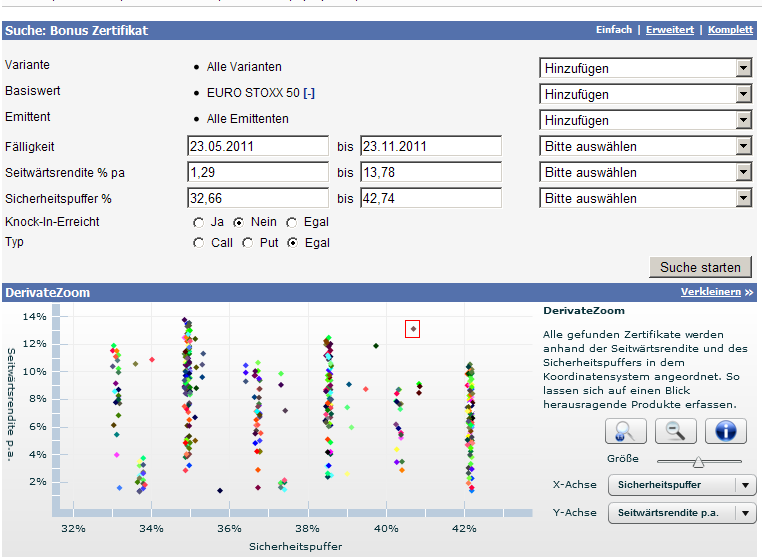Viewport: 774px width, 557px height.
Task: Click the dark green point near 40% at 12%
Action: click(x=376, y=346)
